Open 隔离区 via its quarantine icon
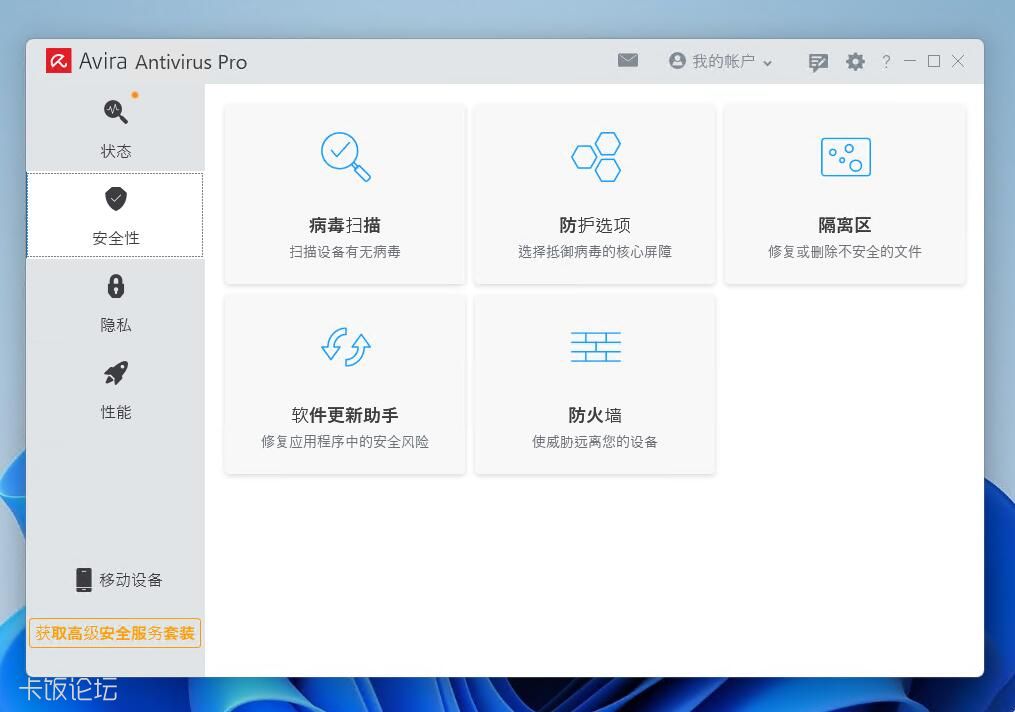The height and width of the screenshot is (712, 1015). pyautogui.click(x=845, y=155)
